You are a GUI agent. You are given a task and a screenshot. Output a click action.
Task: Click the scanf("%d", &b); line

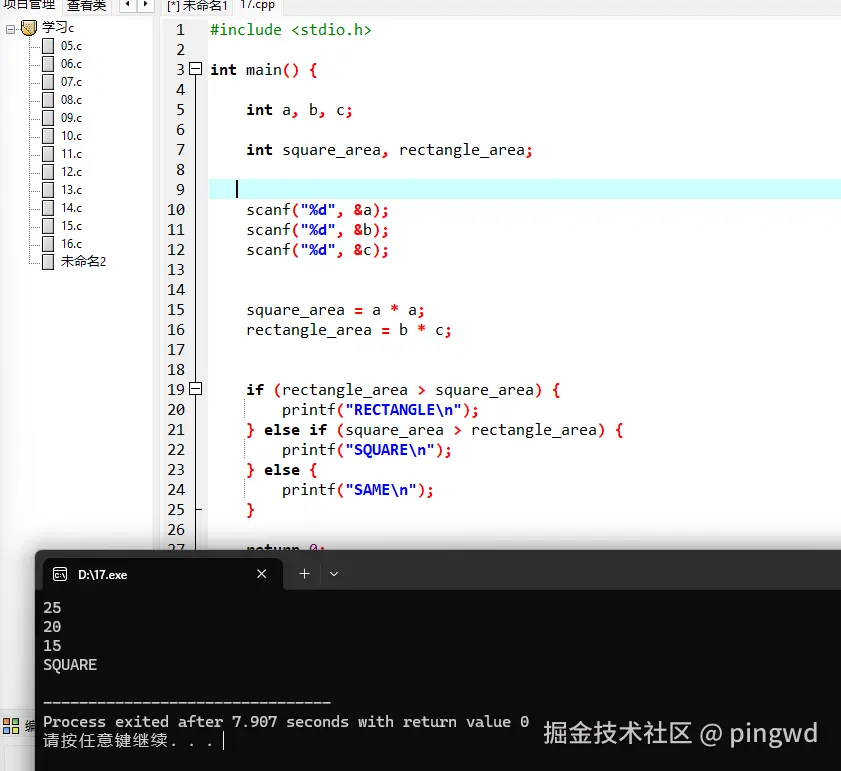coord(318,230)
